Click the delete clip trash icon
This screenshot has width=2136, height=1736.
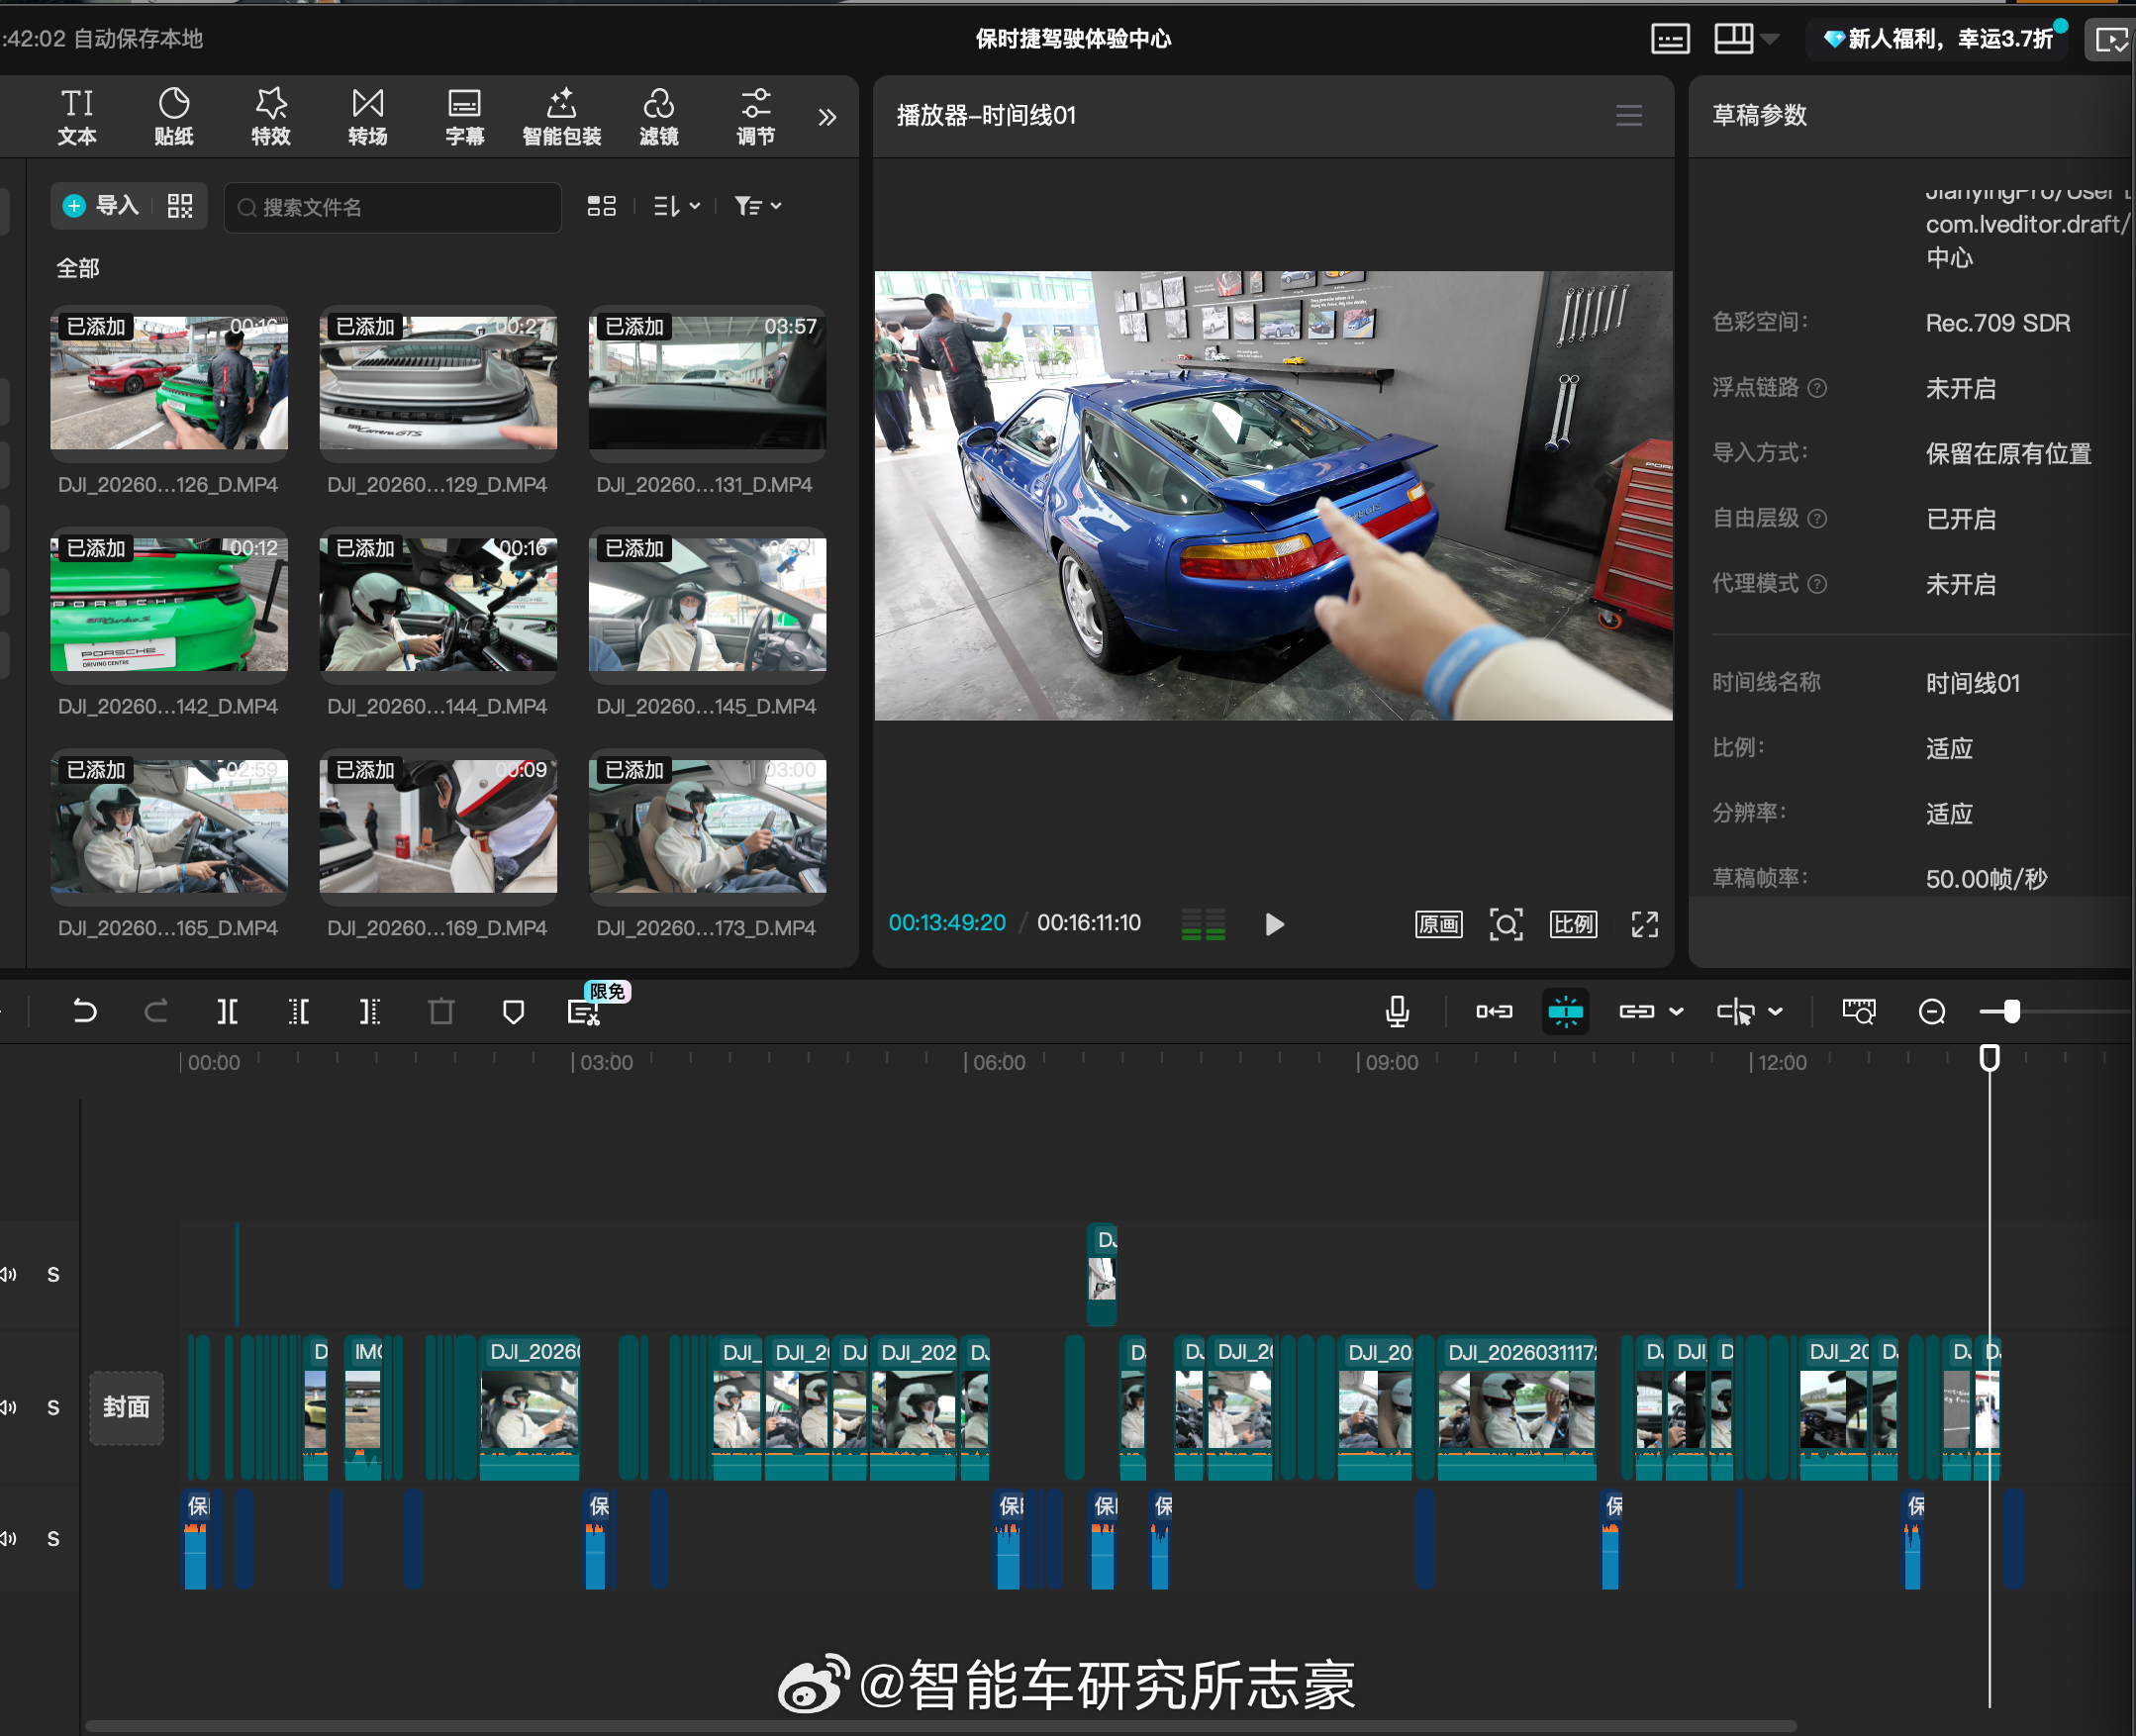[x=441, y=1012]
